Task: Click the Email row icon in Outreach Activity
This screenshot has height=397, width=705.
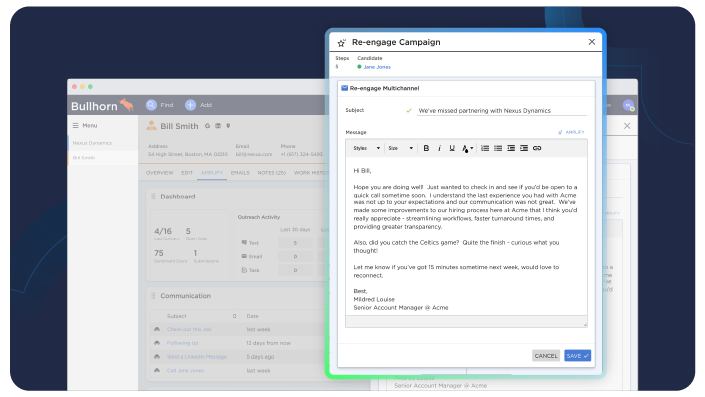Action: (x=244, y=256)
